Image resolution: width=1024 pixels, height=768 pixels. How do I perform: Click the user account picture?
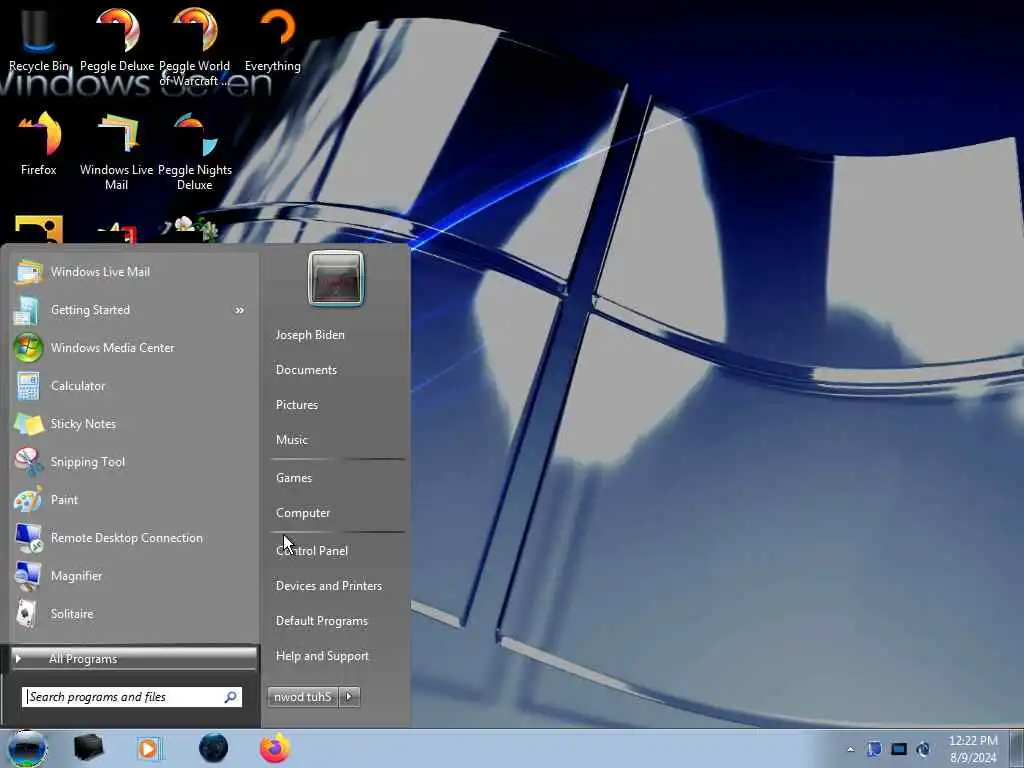(x=336, y=279)
